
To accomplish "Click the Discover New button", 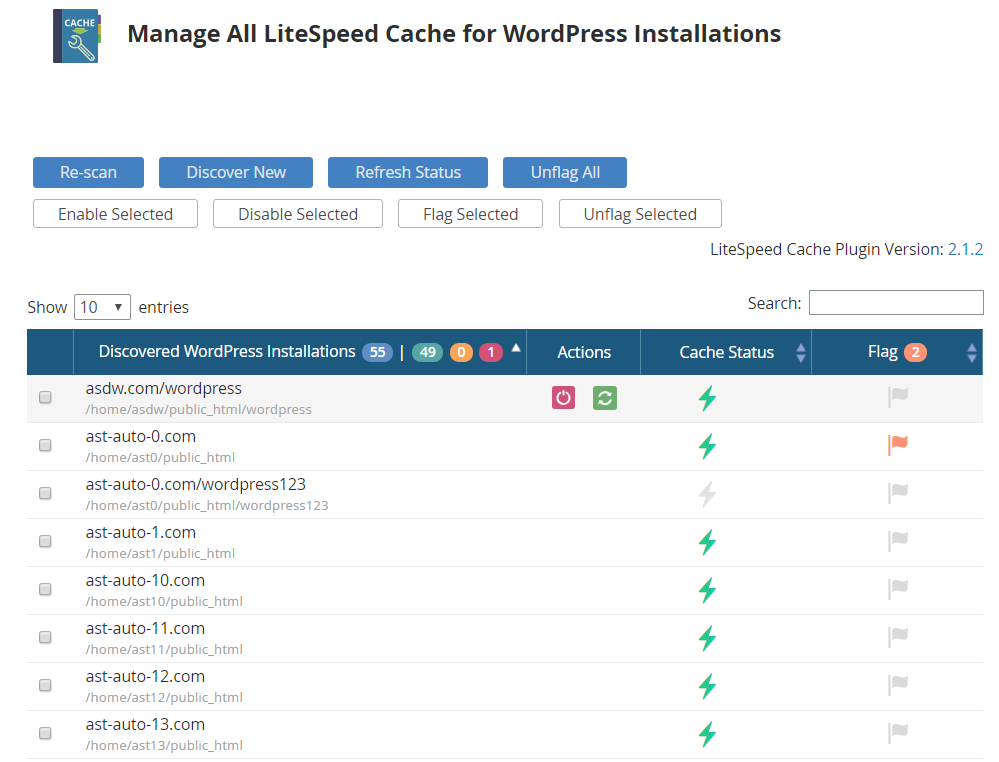I will (x=236, y=173).
